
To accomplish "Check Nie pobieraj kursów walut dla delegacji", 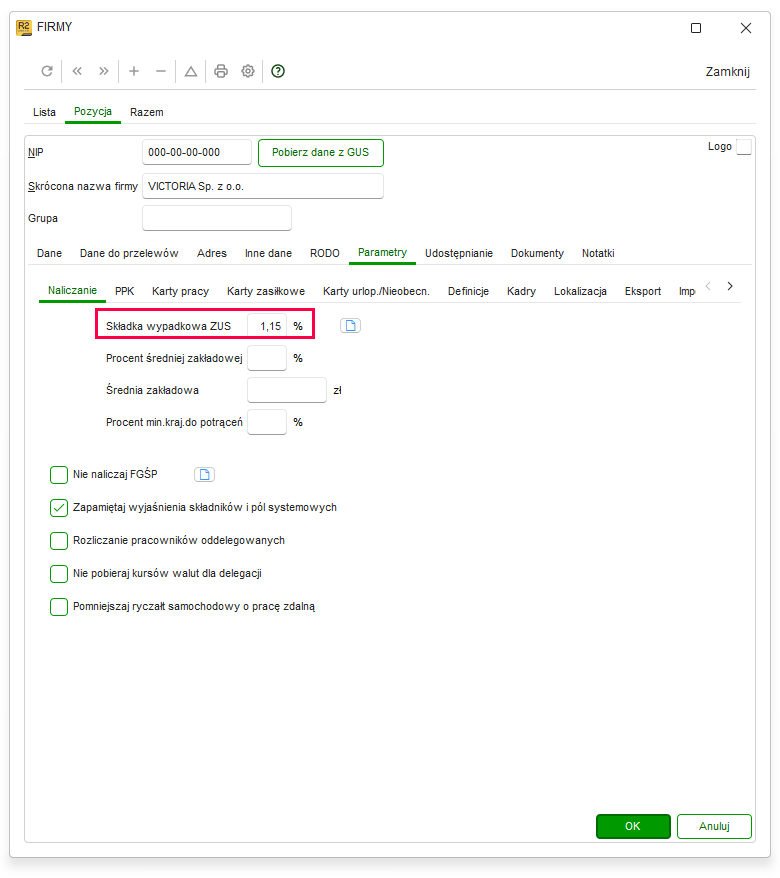I will (59, 574).
